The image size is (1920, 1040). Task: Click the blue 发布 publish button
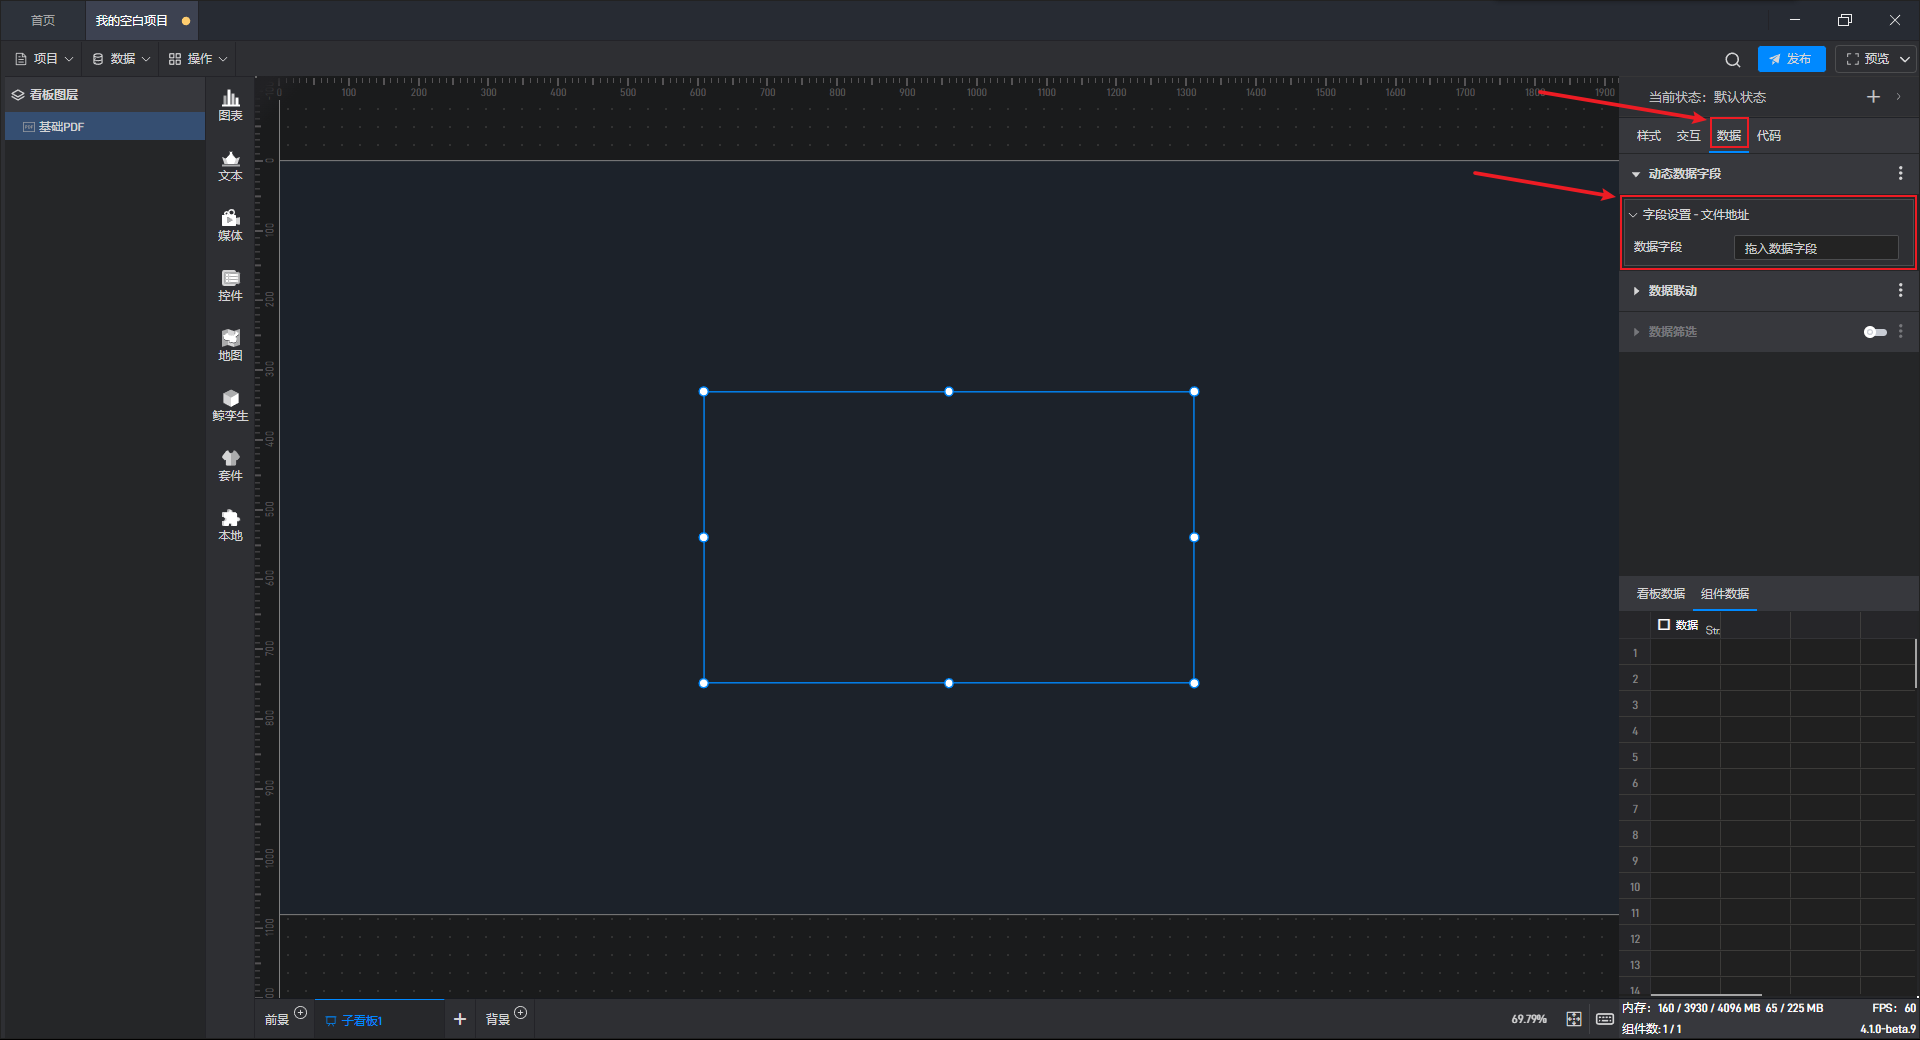tap(1791, 59)
